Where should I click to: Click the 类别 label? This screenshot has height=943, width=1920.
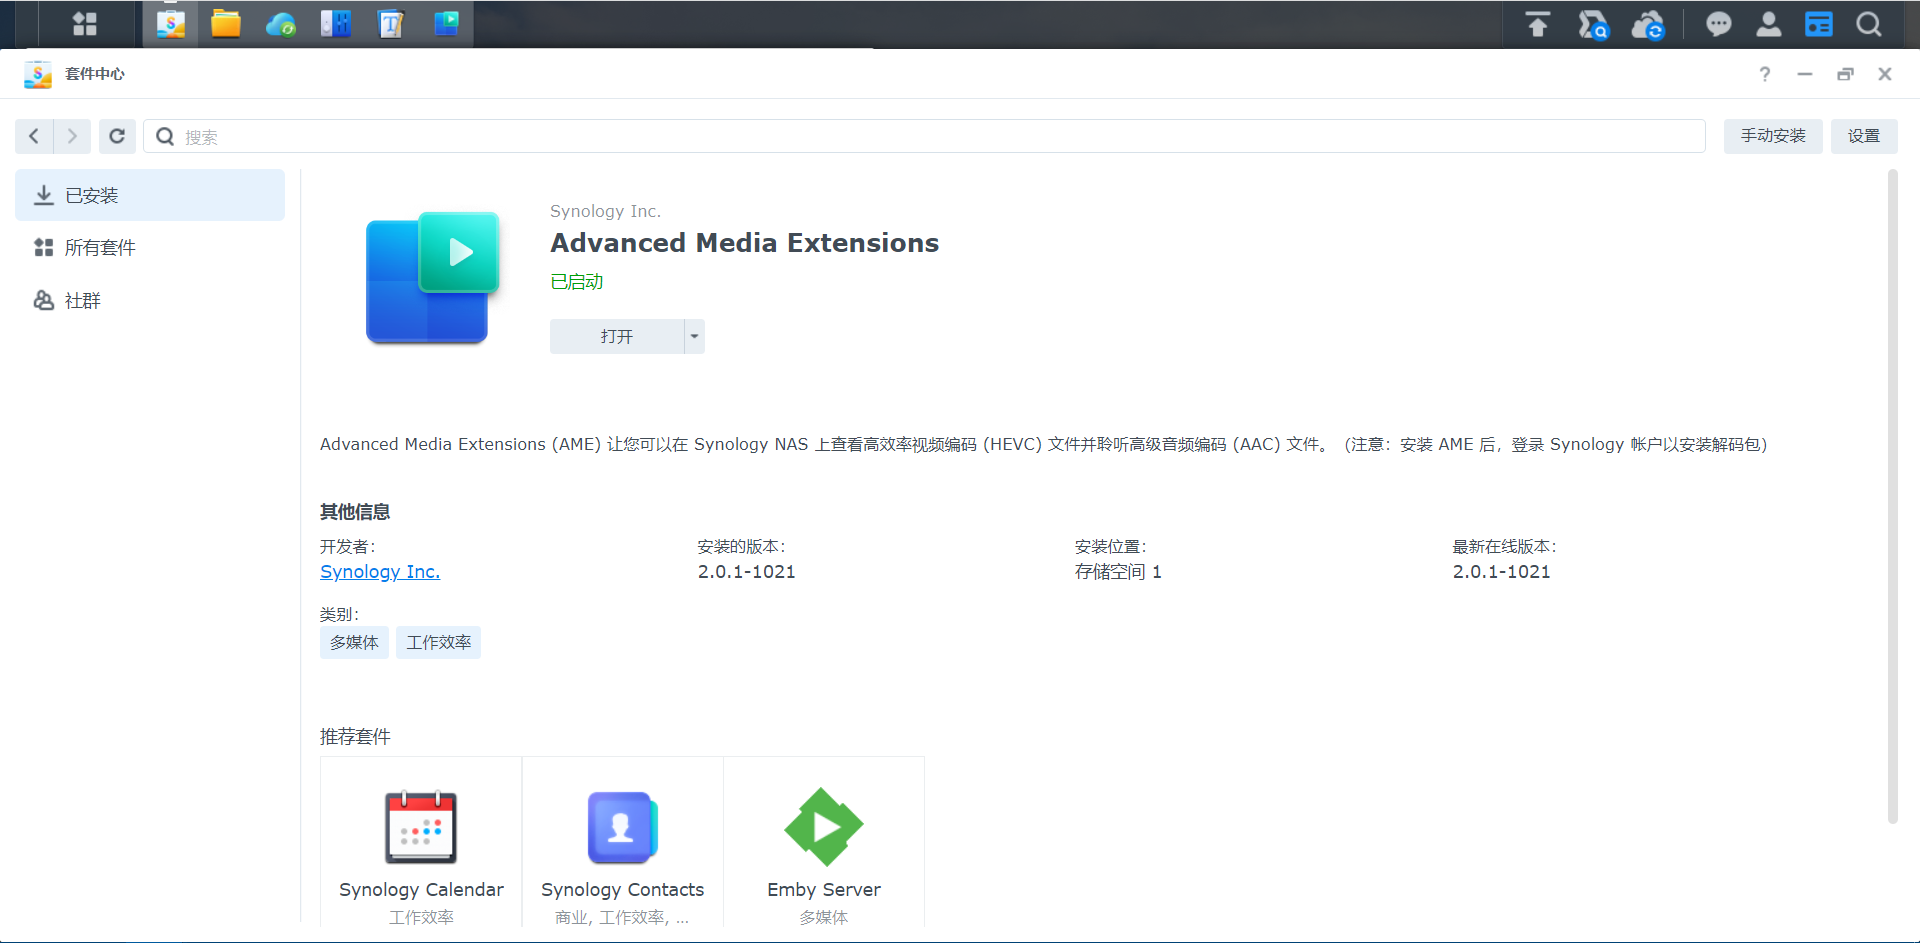pyautogui.click(x=339, y=614)
